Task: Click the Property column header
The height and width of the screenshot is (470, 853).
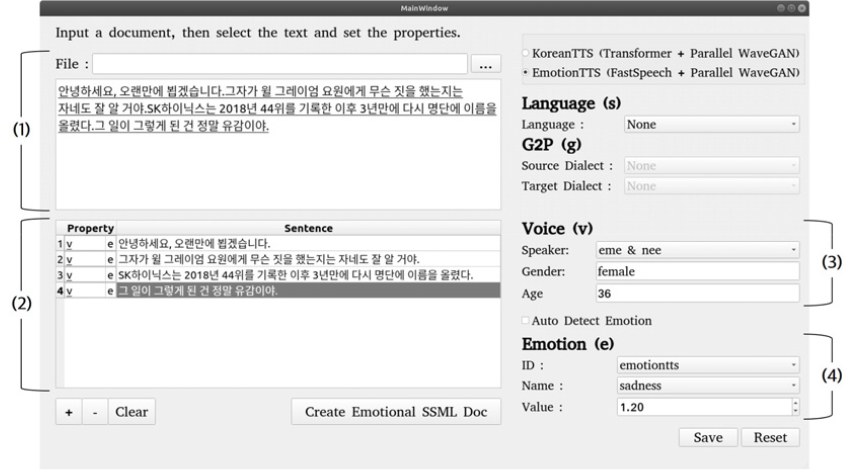Action: click(x=90, y=228)
